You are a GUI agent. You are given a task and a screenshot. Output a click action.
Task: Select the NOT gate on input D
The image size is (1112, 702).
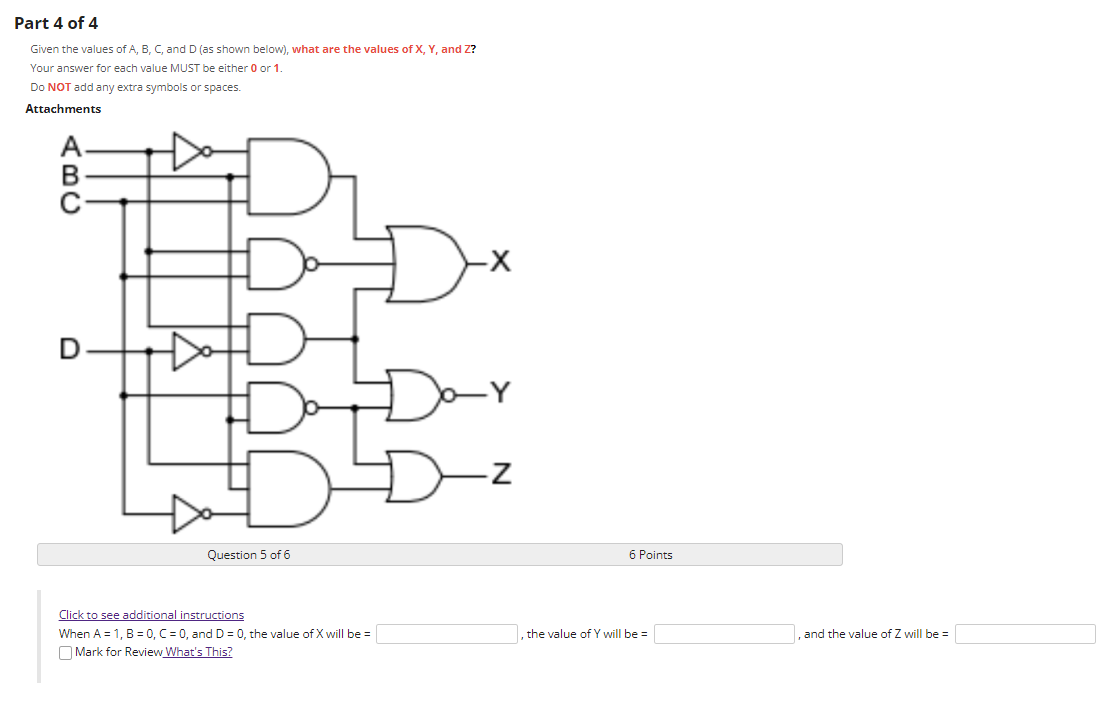pyautogui.click(x=190, y=352)
